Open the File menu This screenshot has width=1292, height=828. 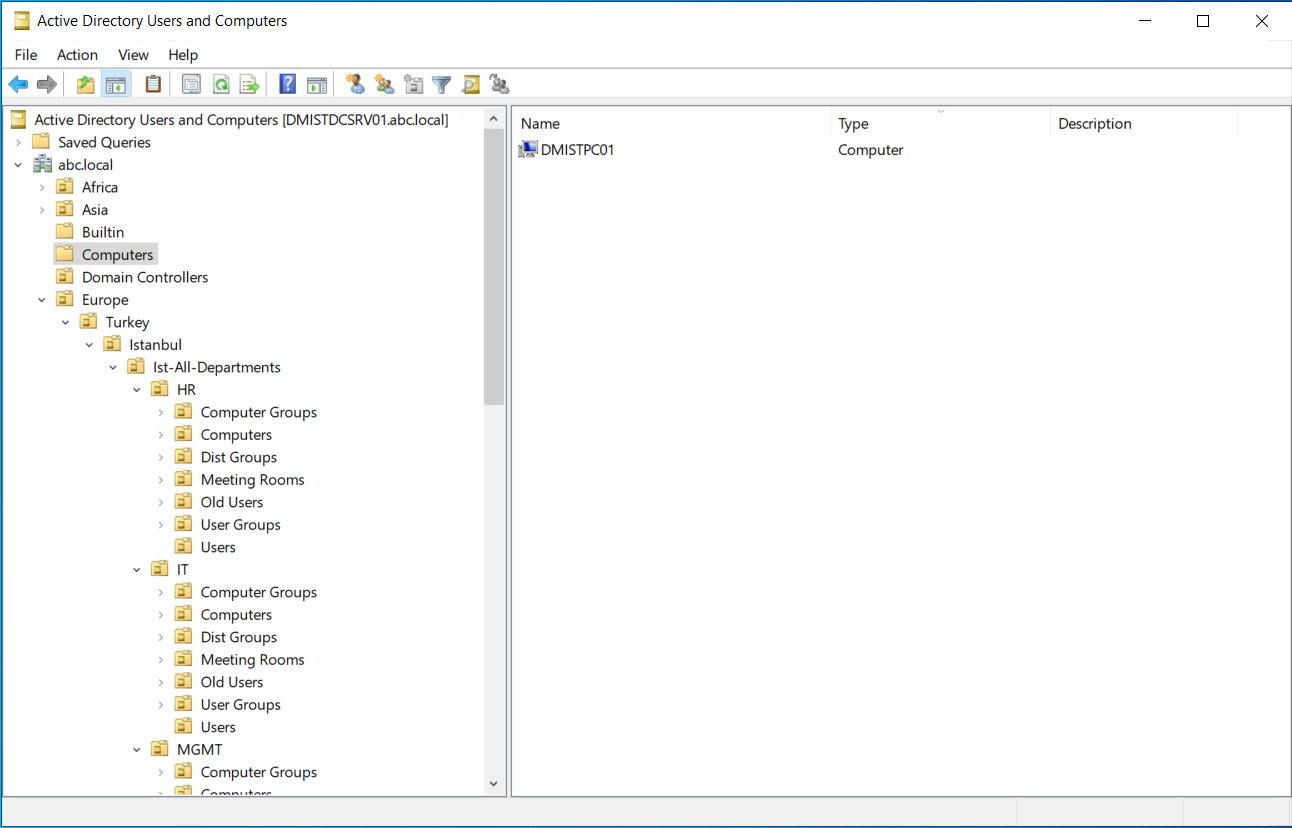[26, 55]
